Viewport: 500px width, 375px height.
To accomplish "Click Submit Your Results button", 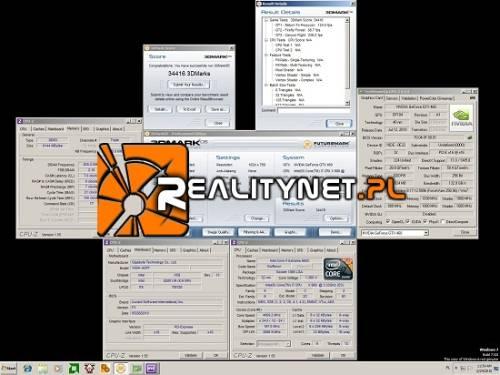I will pos(189,85).
